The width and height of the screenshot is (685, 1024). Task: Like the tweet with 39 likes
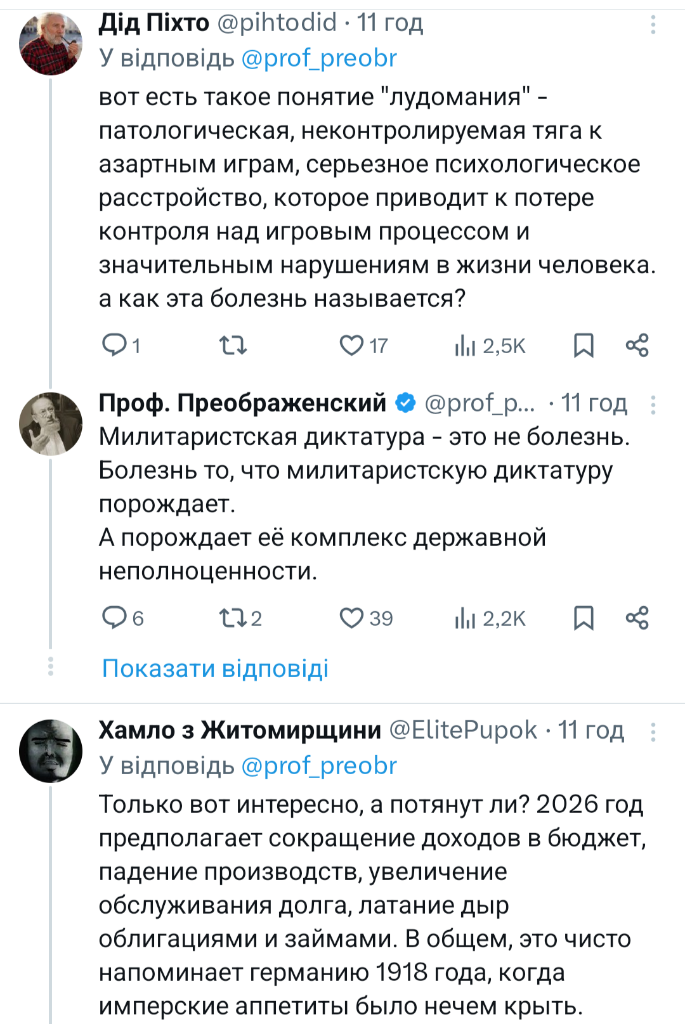pyautogui.click(x=351, y=618)
